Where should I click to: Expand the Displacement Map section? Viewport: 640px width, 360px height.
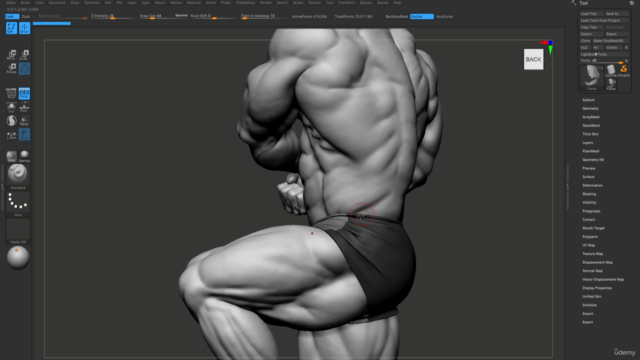(598, 262)
